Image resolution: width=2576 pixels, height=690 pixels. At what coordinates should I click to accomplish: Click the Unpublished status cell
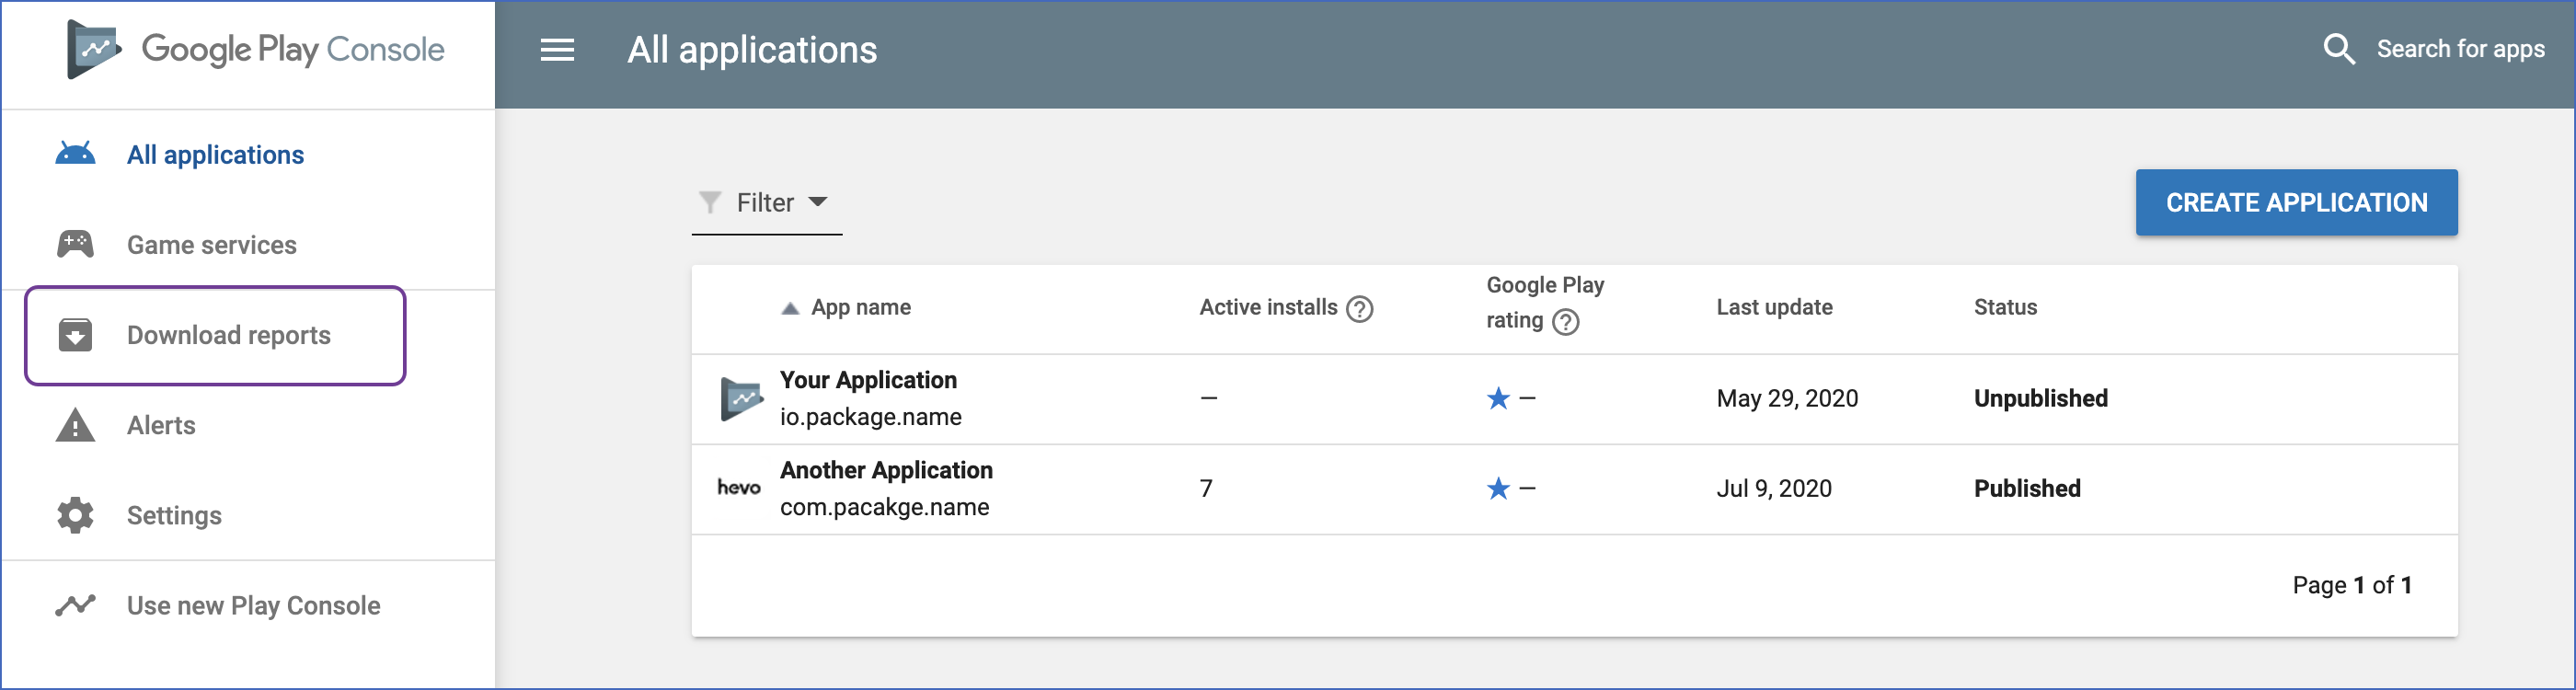2040,399
